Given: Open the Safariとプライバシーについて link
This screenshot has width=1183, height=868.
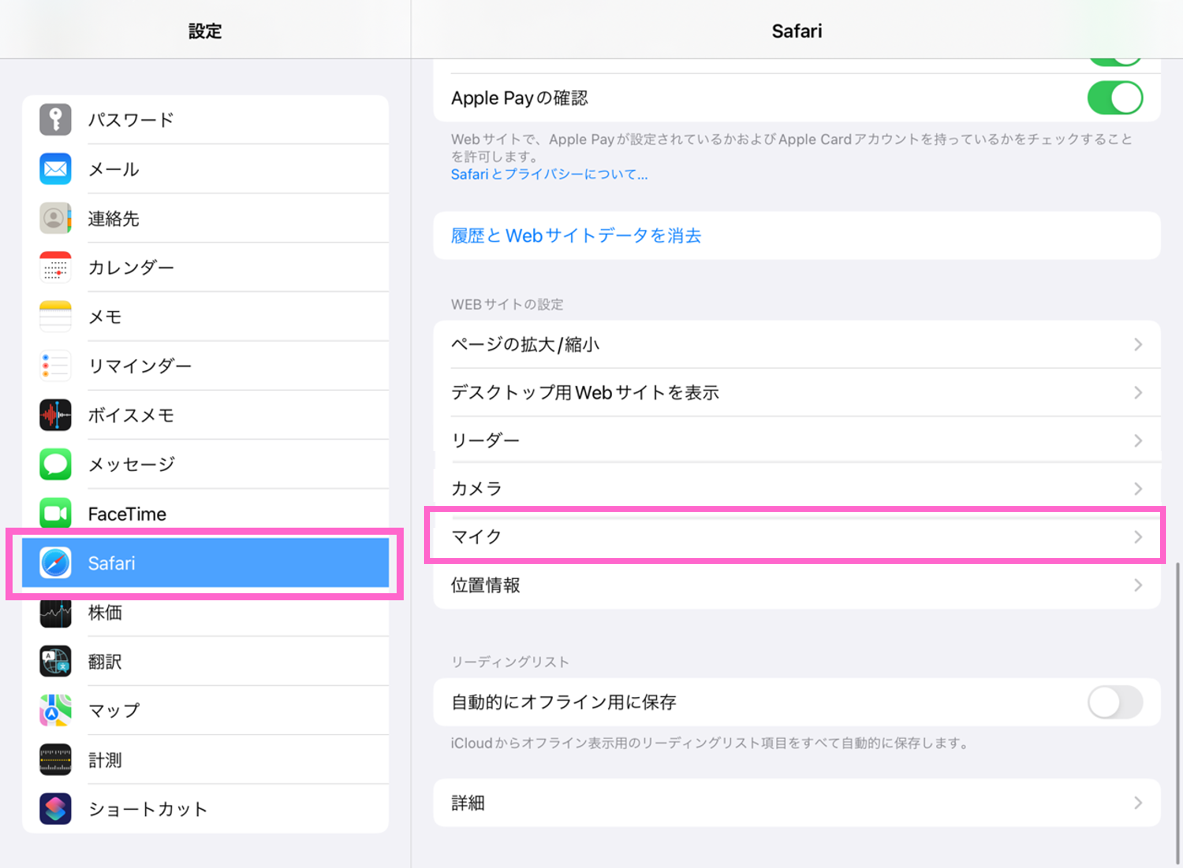Looking at the screenshot, I should (549, 174).
